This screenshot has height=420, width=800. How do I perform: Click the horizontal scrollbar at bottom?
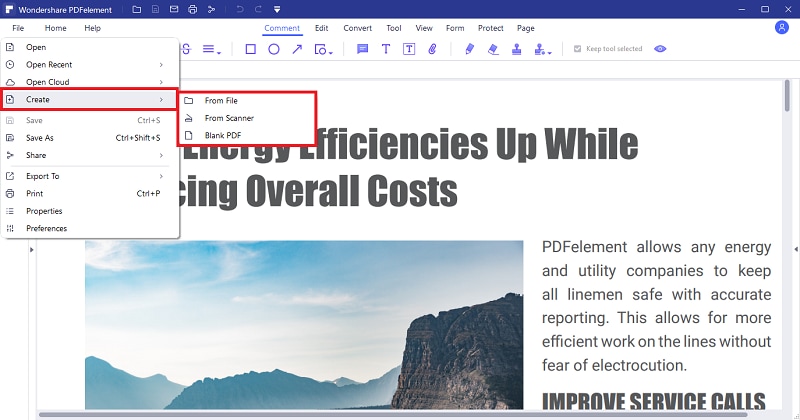click(393, 414)
